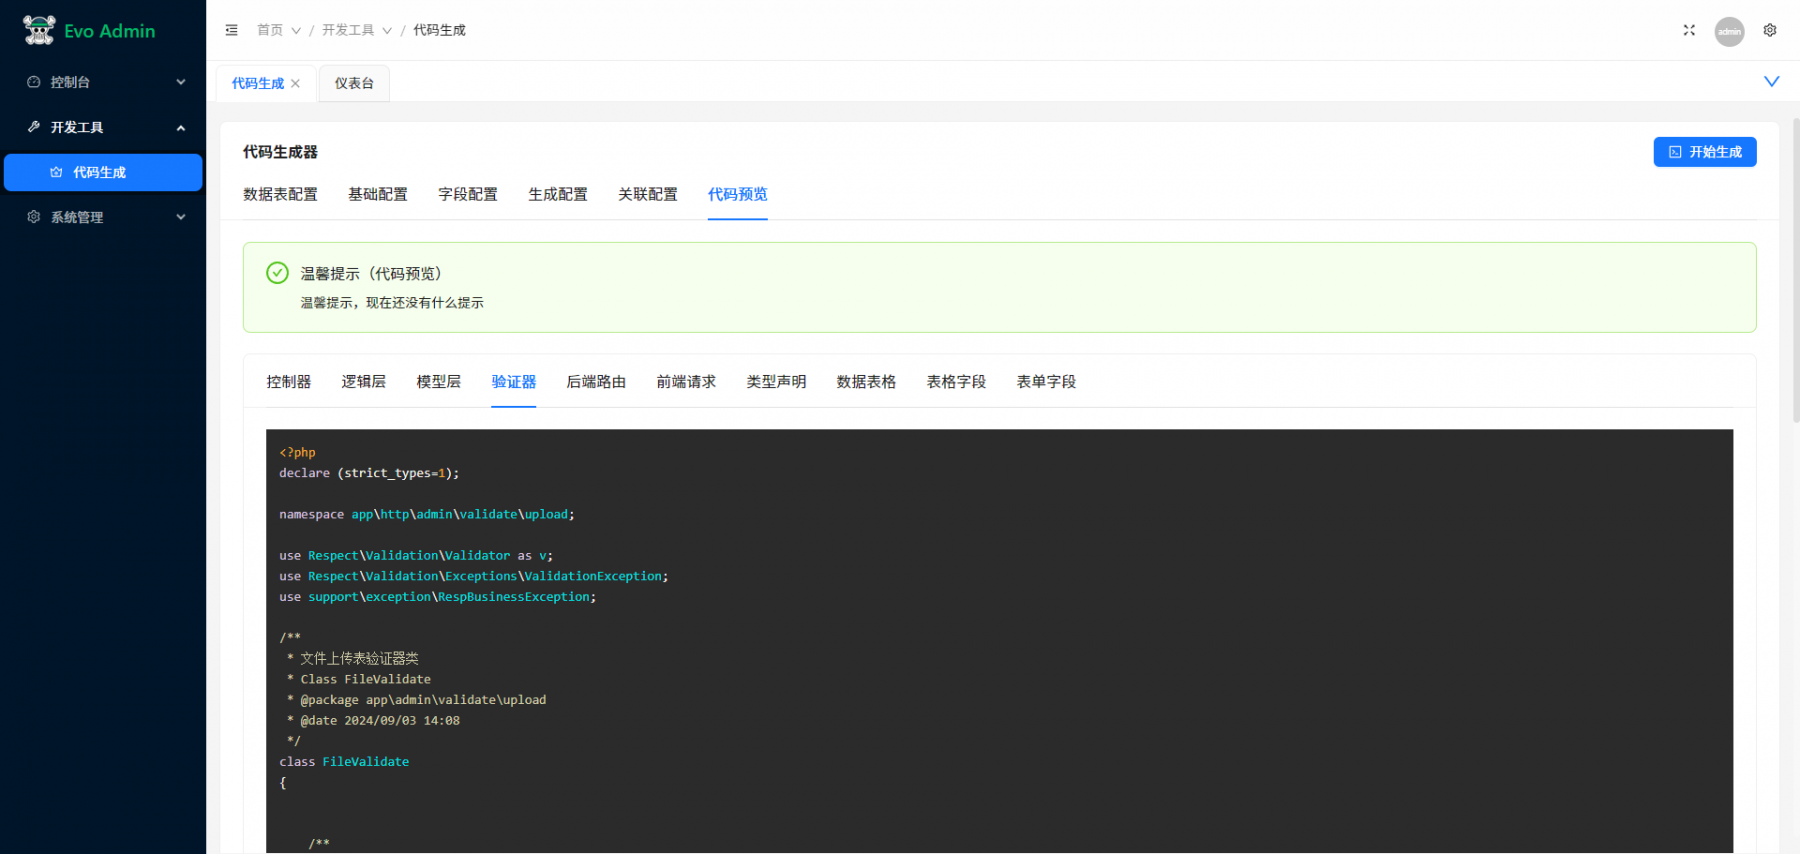Collapse the 开发工具 sidebar menu
The image size is (1800, 854).
point(181,127)
